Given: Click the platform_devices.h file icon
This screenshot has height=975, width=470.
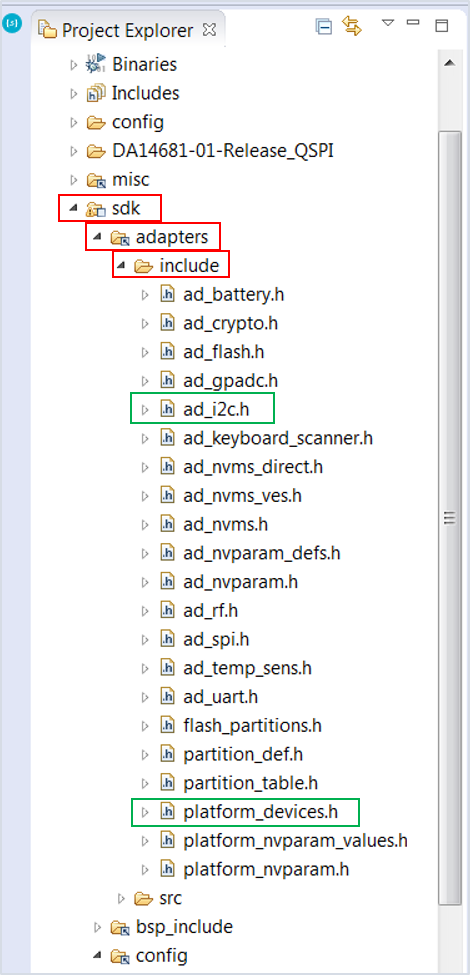Looking at the screenshot, I should 168,812.
